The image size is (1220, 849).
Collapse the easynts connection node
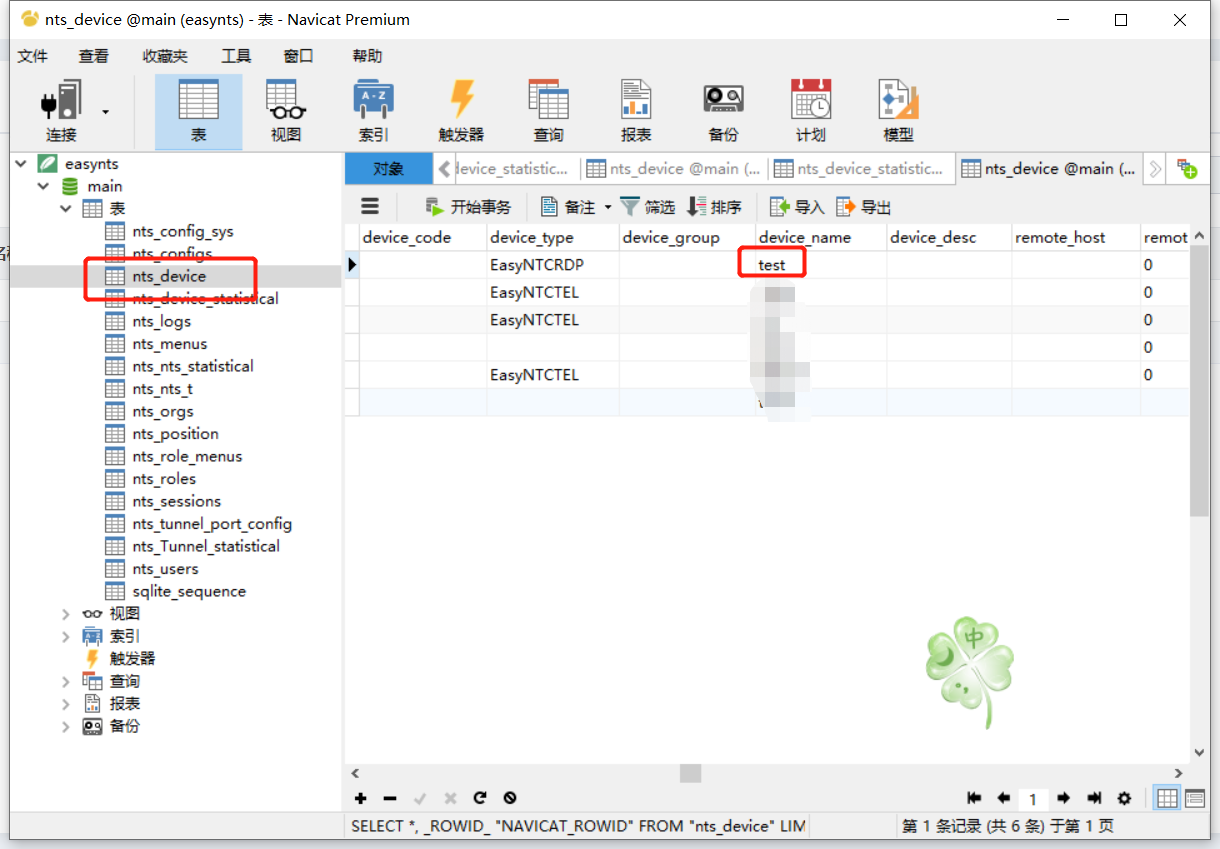pos(21,163)
